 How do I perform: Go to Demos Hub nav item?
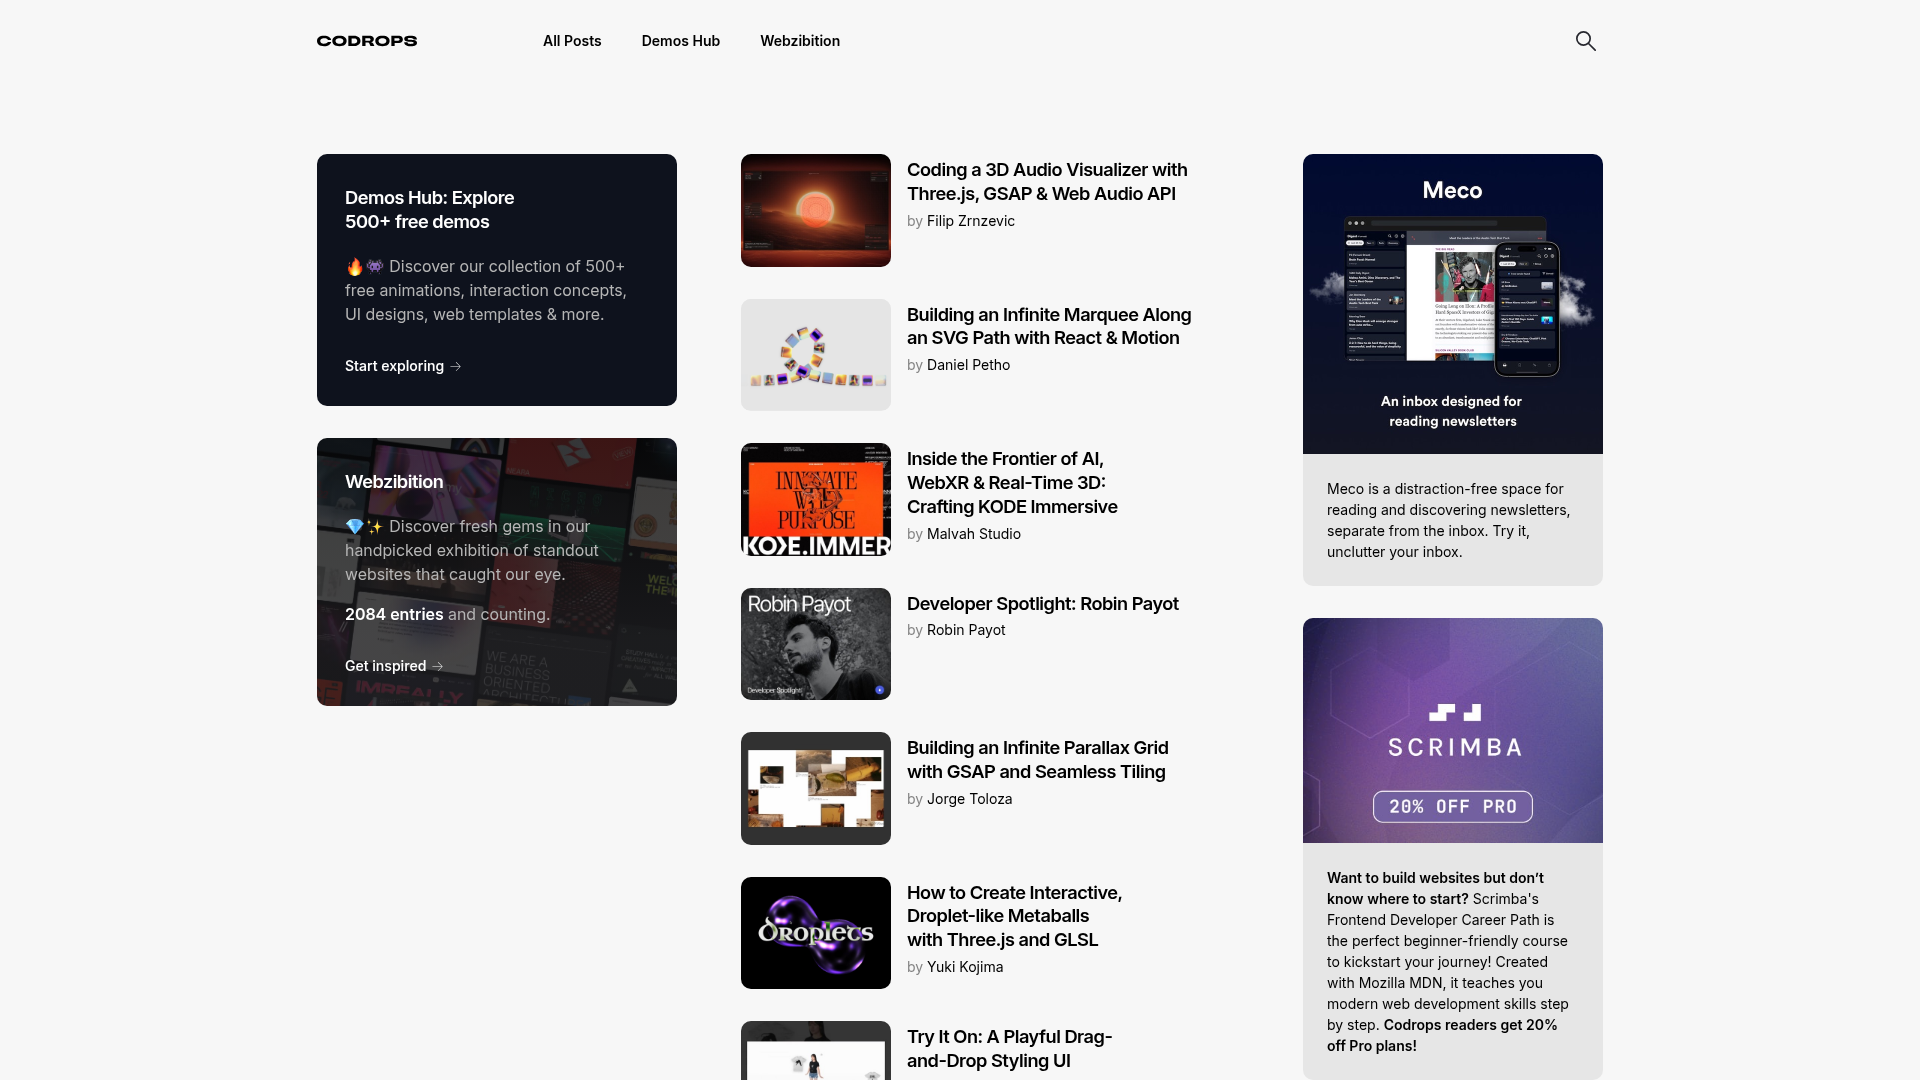click(681, 41)
